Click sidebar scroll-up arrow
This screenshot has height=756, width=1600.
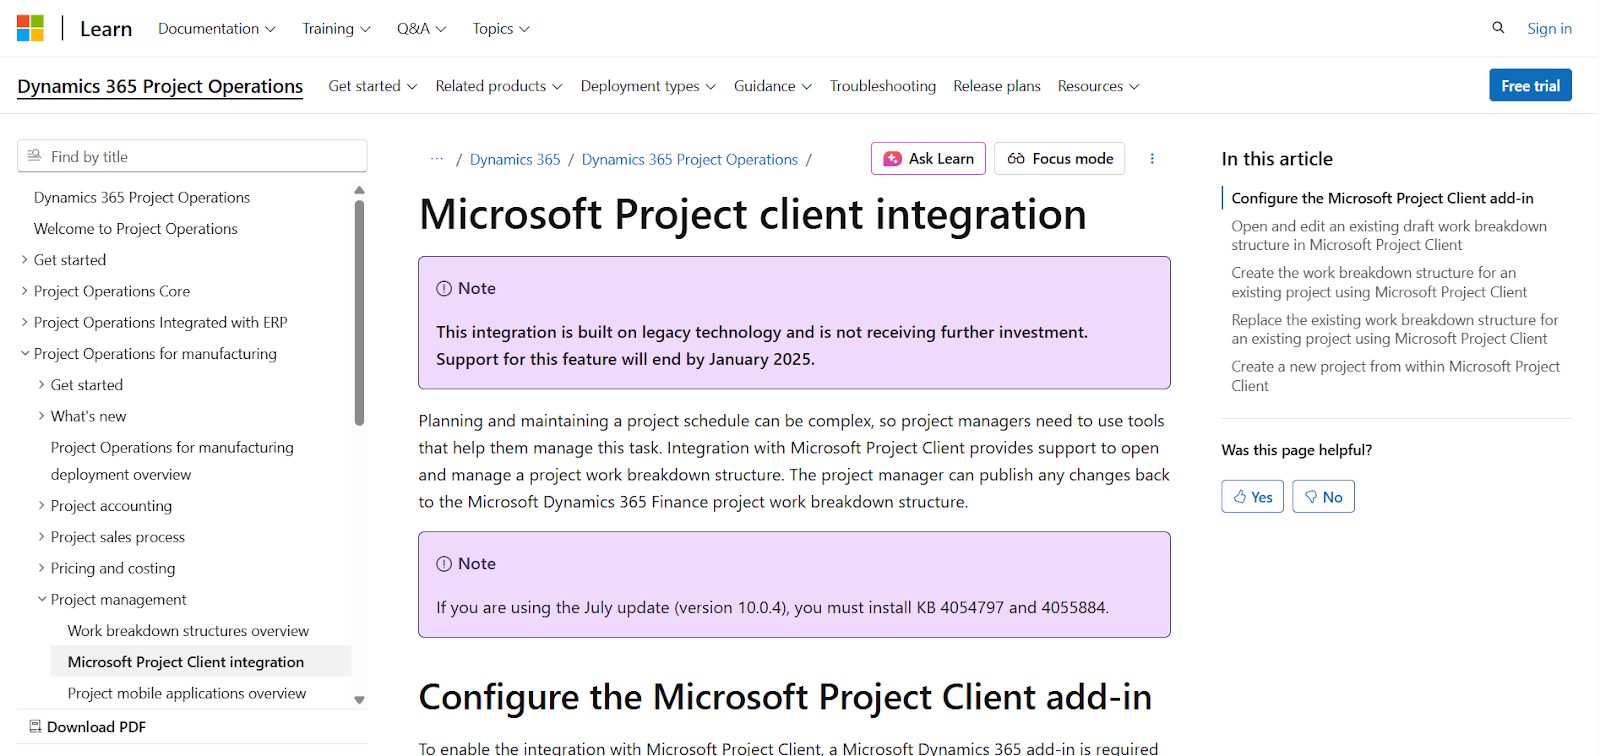(x=359, y=190)
